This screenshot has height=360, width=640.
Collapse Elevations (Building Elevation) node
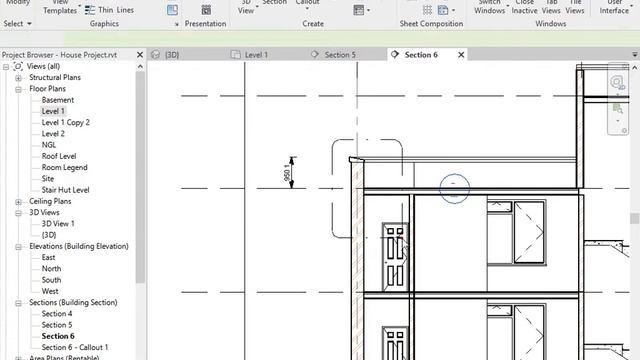click(18, 247)
